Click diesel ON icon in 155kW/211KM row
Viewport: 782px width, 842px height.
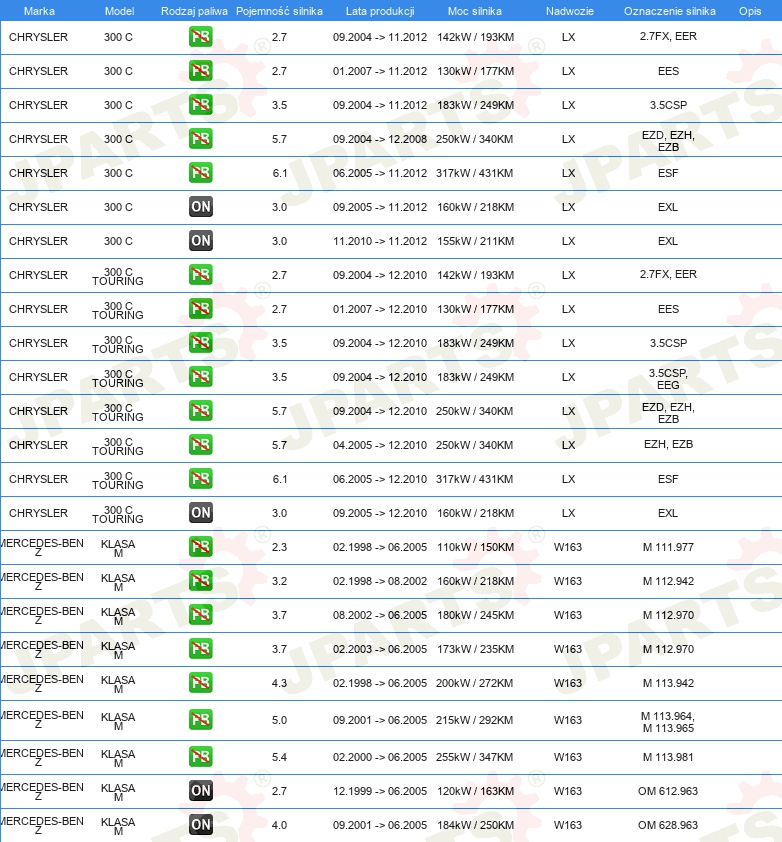tap(200, 241)
